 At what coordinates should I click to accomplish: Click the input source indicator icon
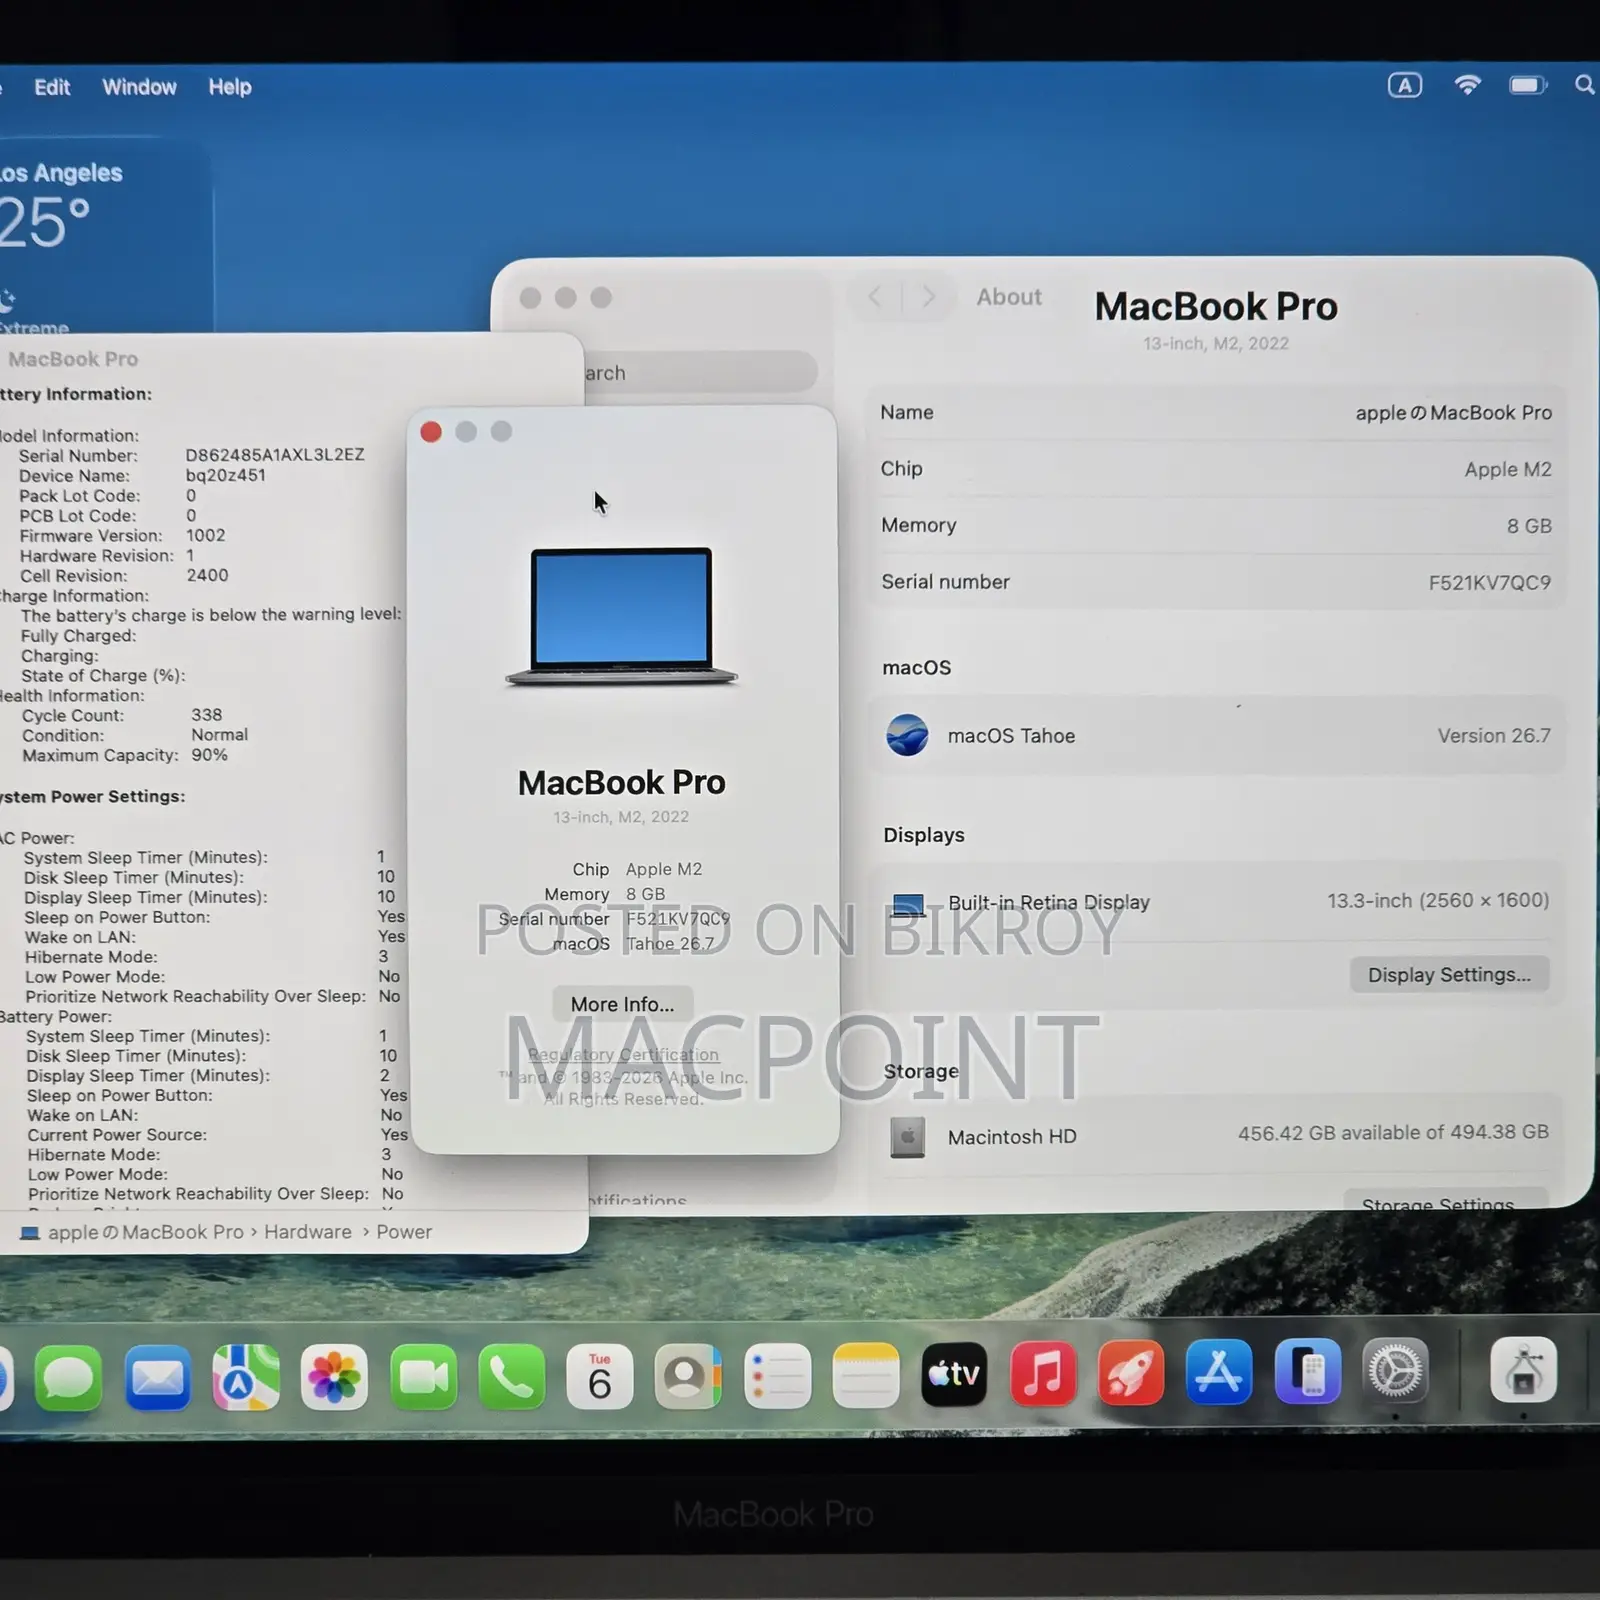pyautogui.click(x=1405, y=85)
